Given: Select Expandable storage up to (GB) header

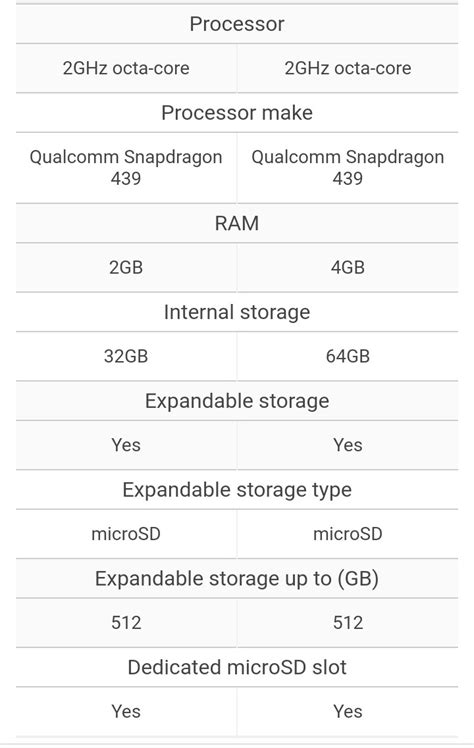Looking at the screenshot, I should coord(237,578).
